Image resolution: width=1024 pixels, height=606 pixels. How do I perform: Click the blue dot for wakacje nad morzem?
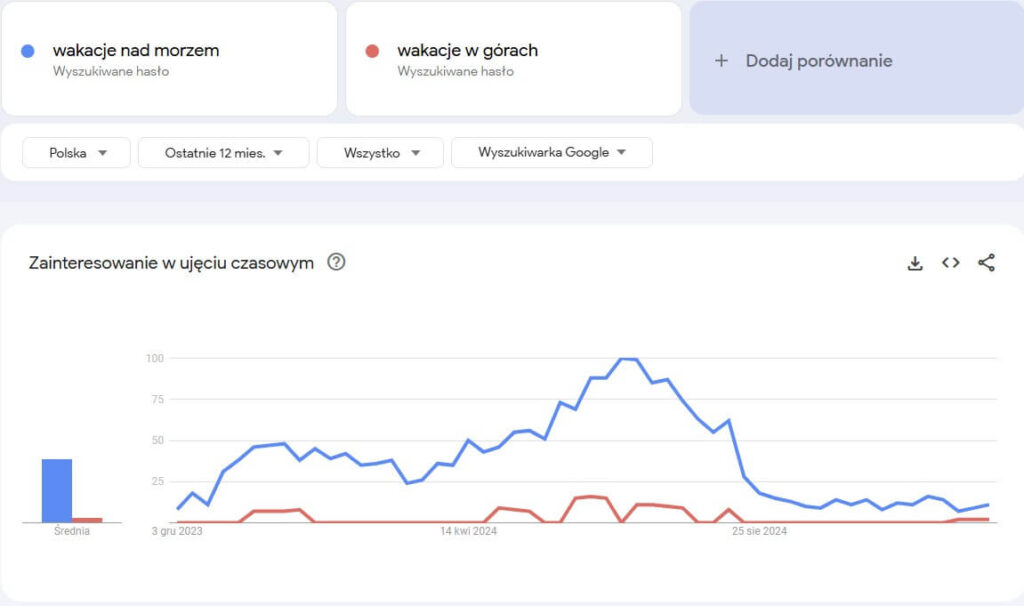[28, 51]
